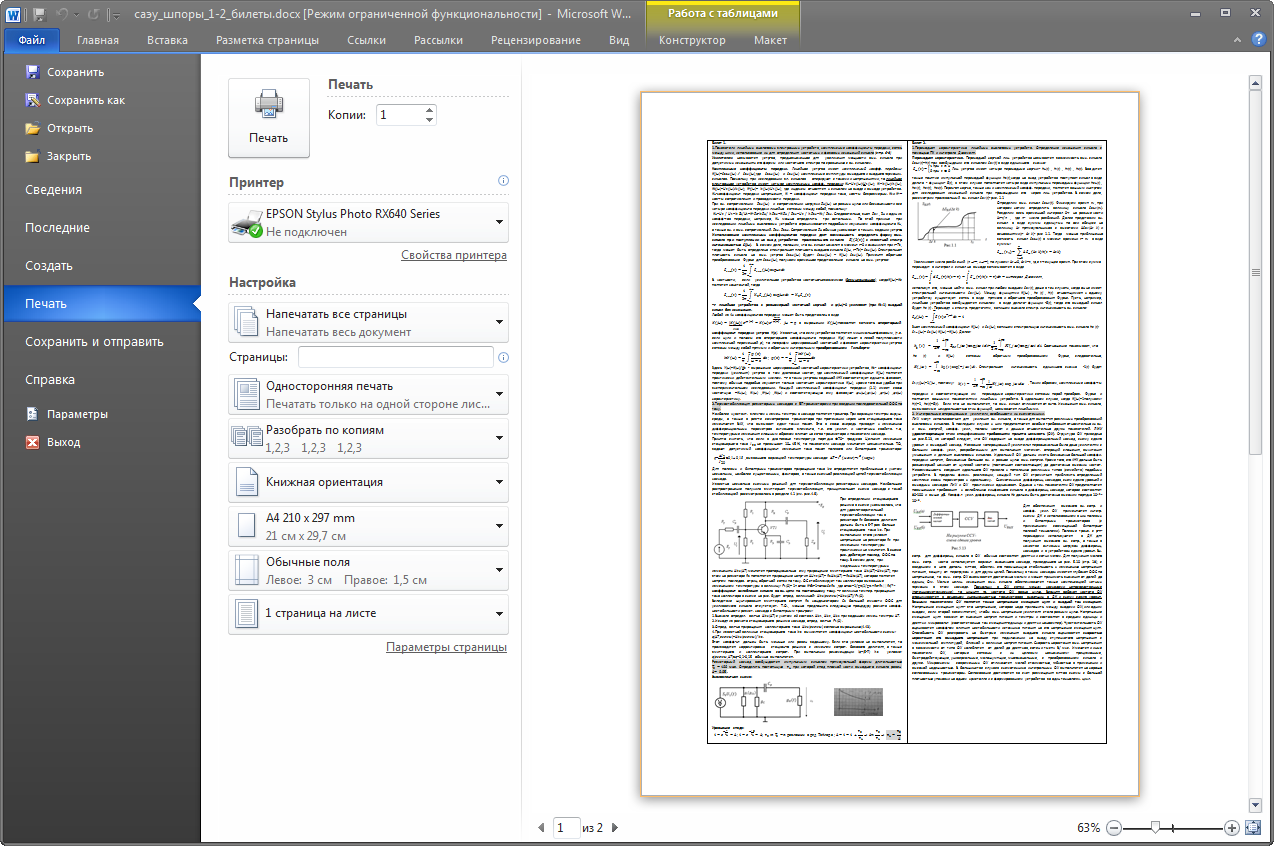Switch to the Рецензирование tab
Screen dimensions: 1274x846
535,40
